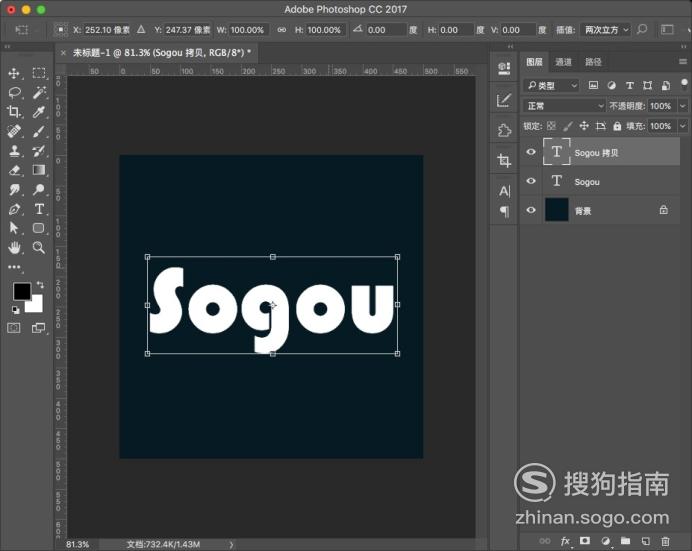Select the Lasso tool

pos(14,93)
